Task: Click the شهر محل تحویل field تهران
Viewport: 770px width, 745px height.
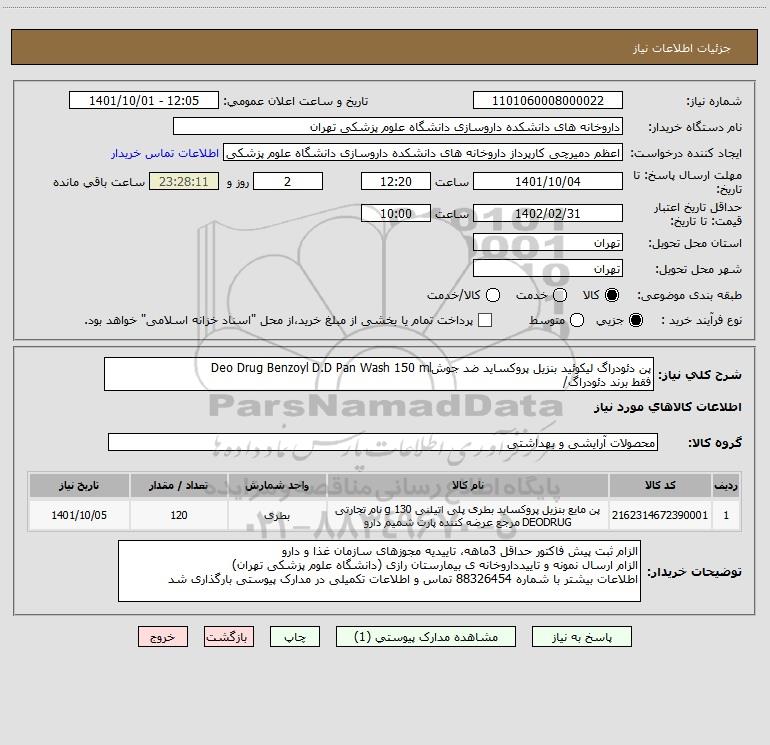Action: point(548,268)
